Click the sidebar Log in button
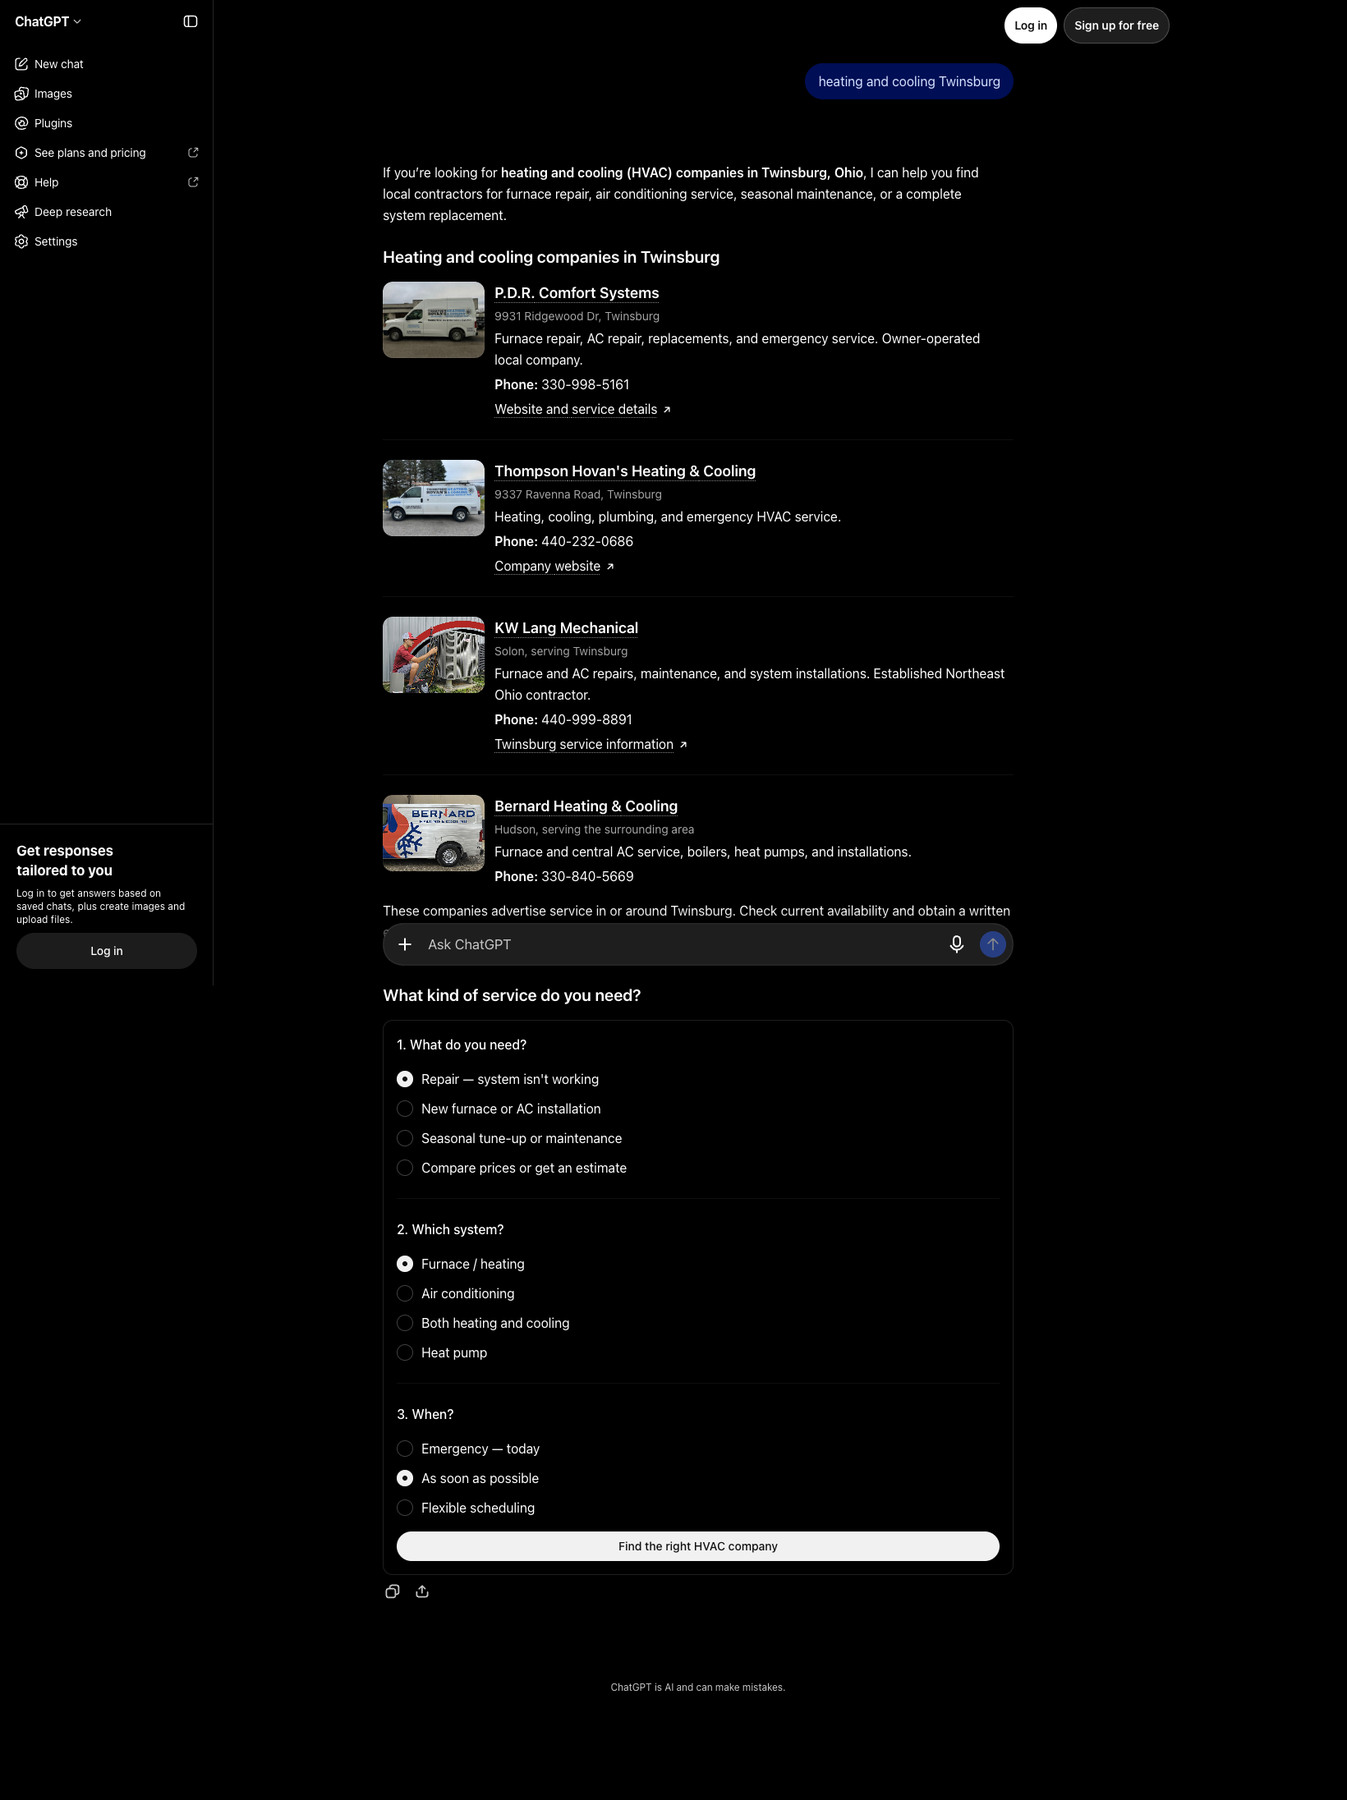 click(106, 951)
